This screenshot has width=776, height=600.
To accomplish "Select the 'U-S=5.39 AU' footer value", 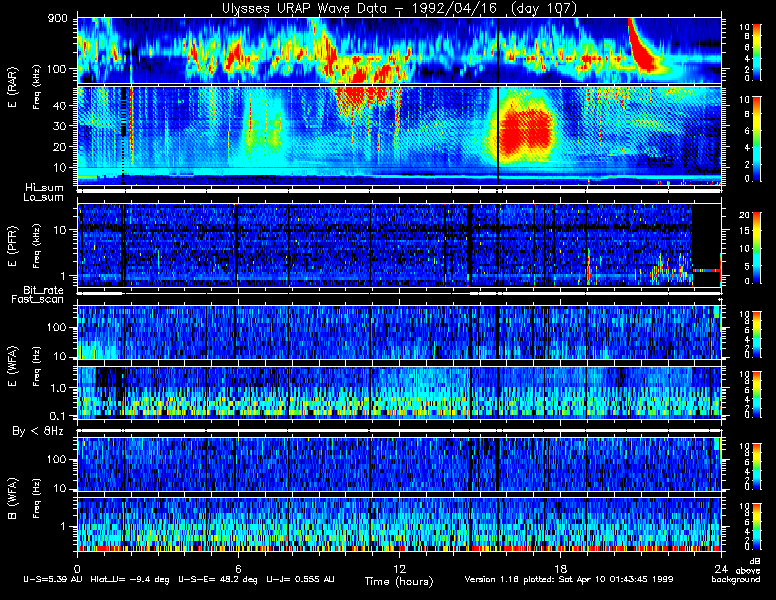I will point(53,579).
